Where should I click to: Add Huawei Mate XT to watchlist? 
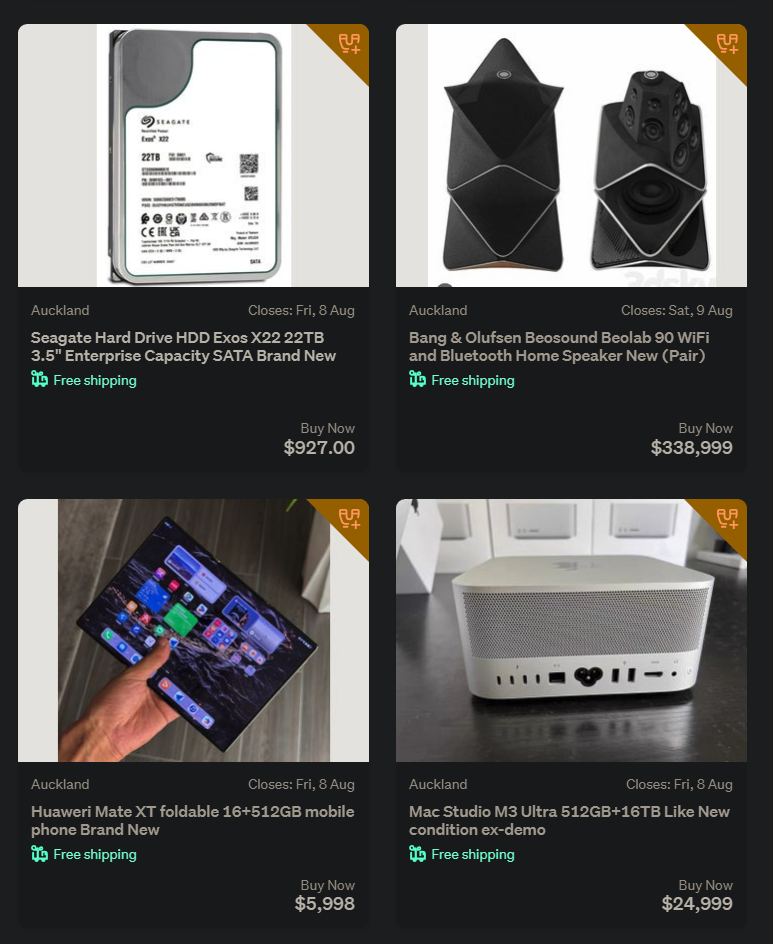350,518
